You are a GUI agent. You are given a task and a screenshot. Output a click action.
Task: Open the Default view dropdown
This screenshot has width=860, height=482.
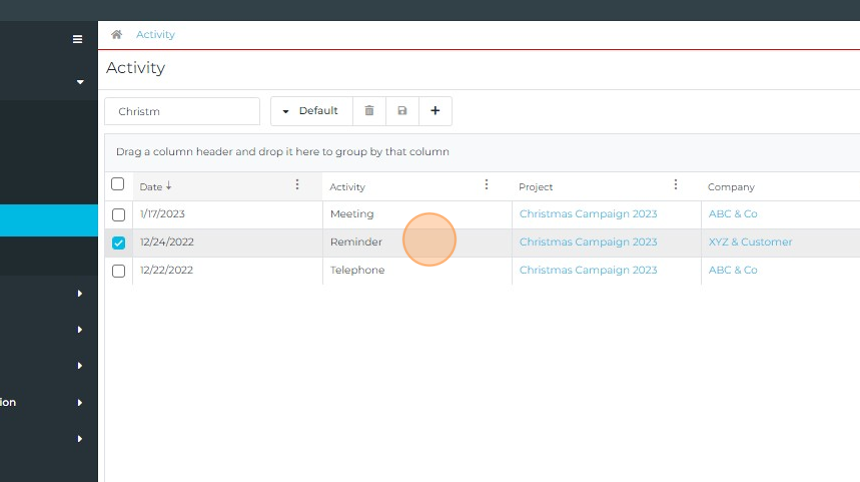[x=311, y=111]
